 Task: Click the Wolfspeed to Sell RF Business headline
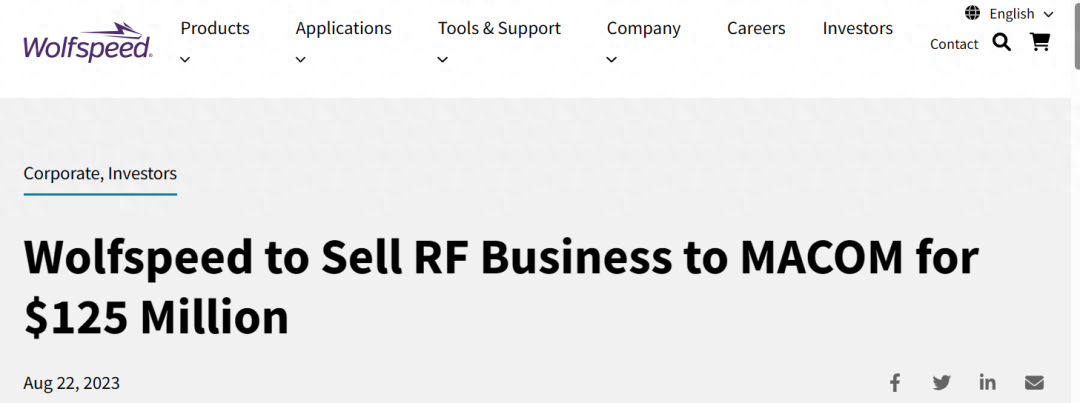[501, 287]
